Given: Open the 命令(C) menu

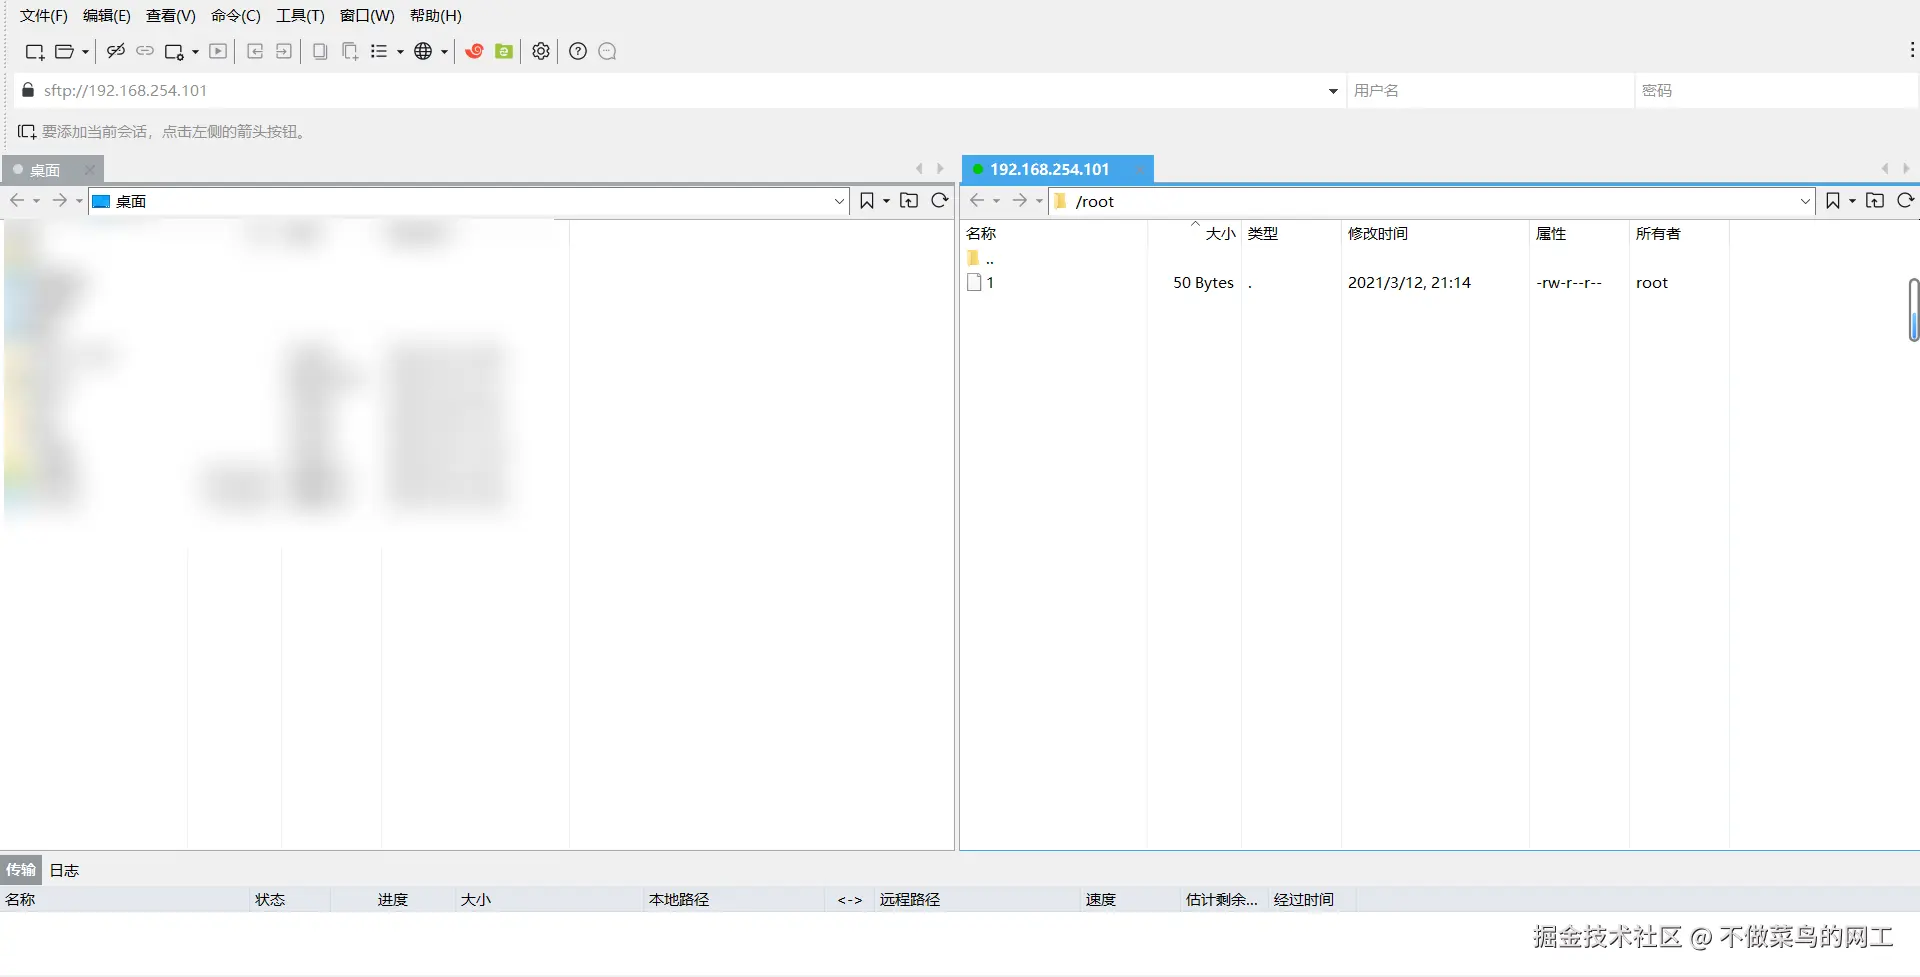Looking at the screenshot, I should click(236, 16).
